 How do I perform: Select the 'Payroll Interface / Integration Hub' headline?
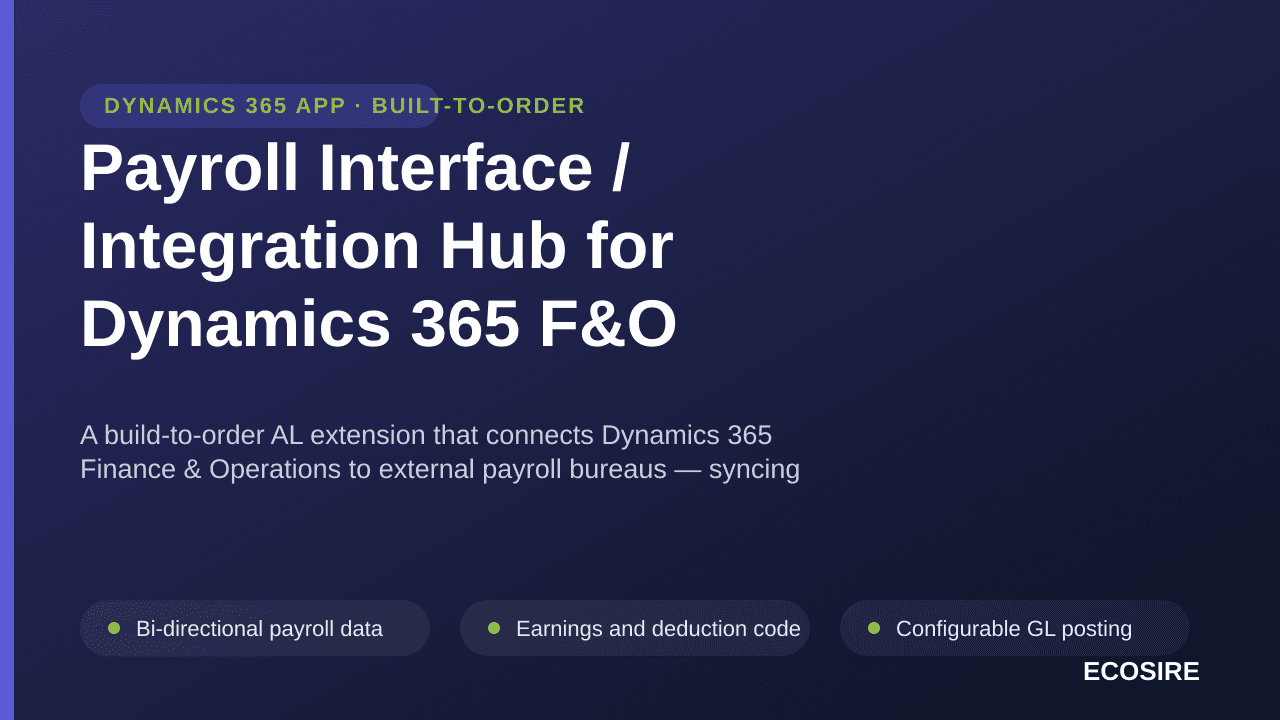coord(379,245)
